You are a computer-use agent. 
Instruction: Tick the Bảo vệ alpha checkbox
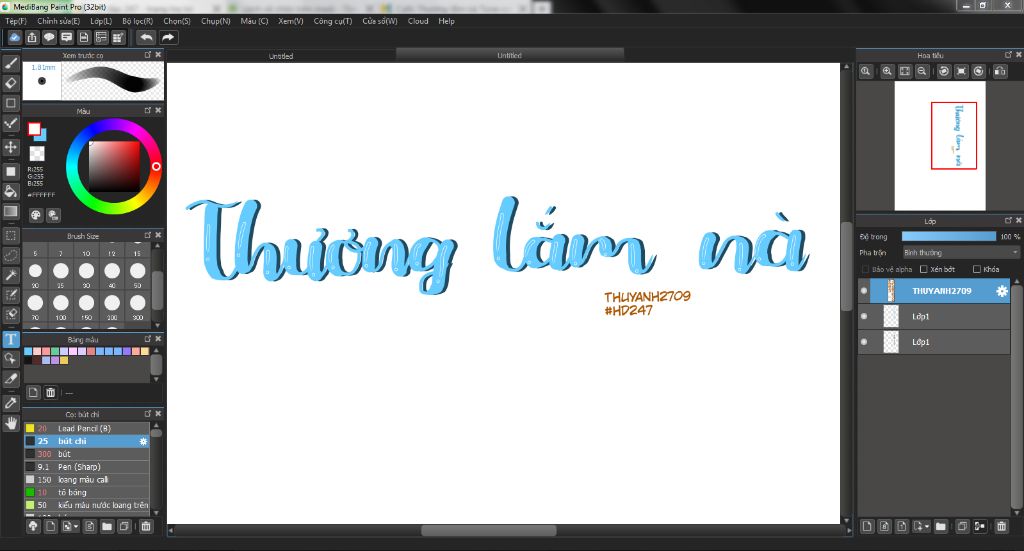pos(865,269)
